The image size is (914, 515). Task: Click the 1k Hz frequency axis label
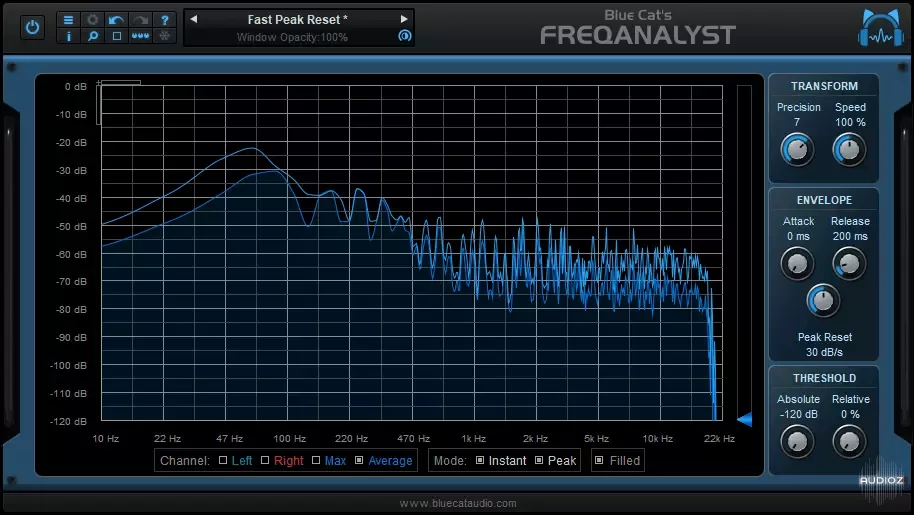click(x=473, y=439)
